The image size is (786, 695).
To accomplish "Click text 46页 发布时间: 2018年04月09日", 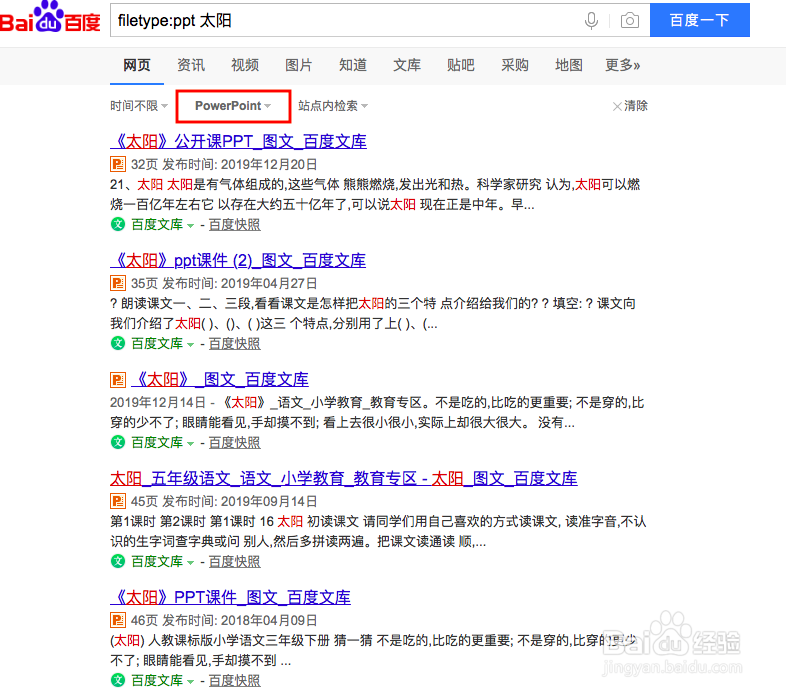I will pyautogui.click(x=224, y=621).
